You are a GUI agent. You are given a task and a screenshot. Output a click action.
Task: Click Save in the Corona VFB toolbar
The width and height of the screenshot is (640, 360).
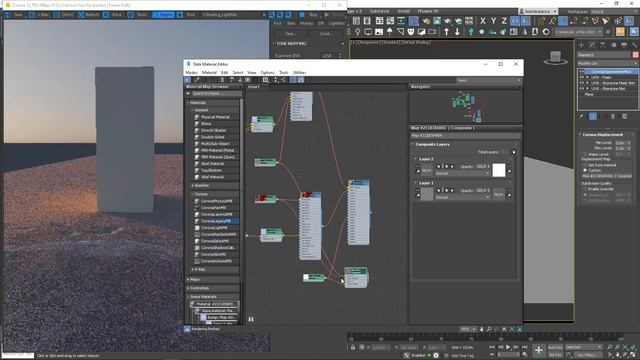click(15, 15)
